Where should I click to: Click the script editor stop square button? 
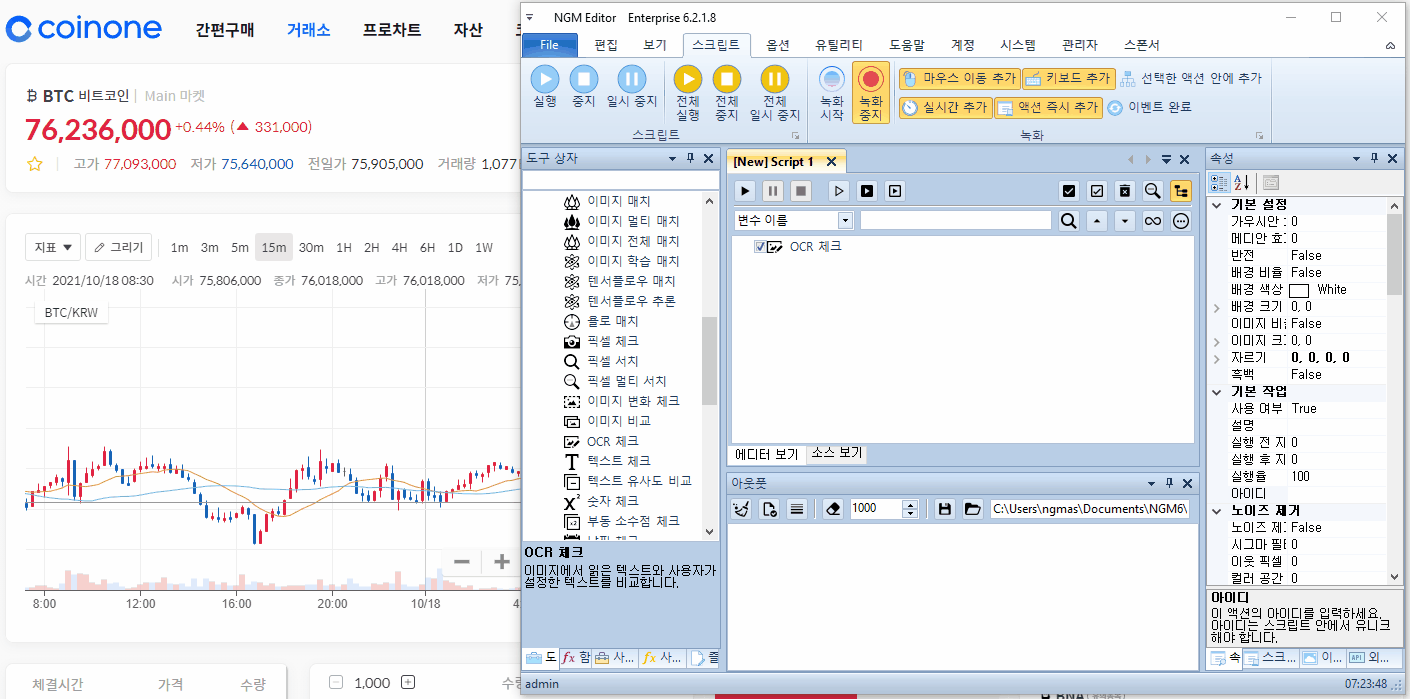click(x=801, y=190)
